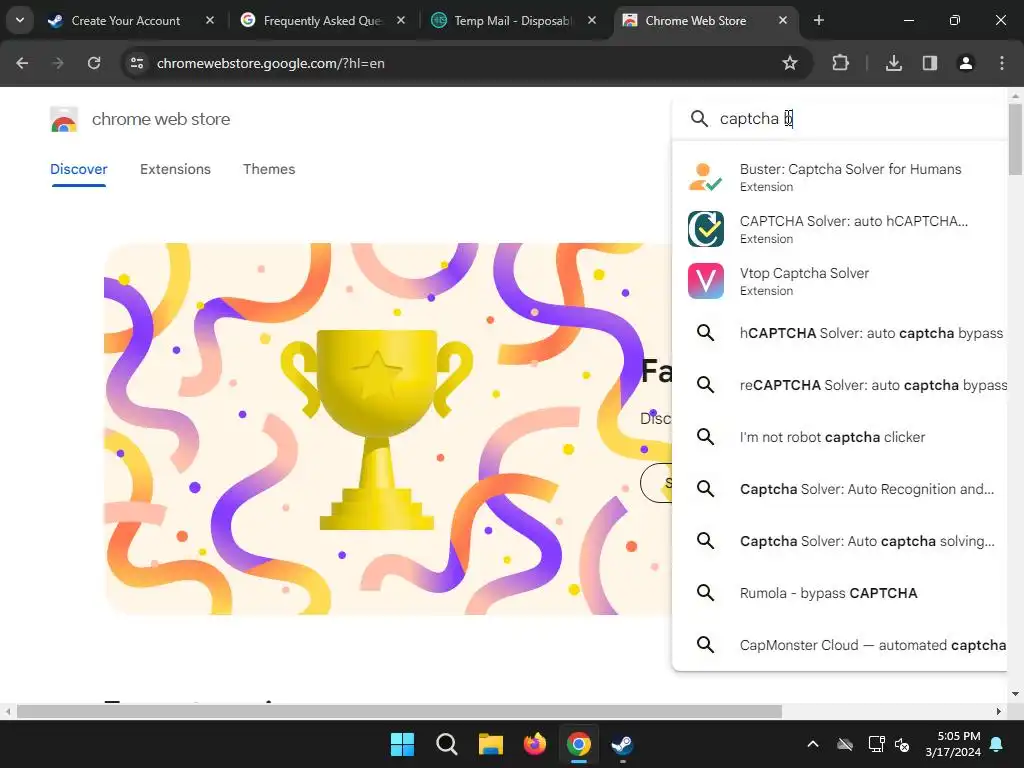
Task: Open the Windows Start menu
Action: 402,744
